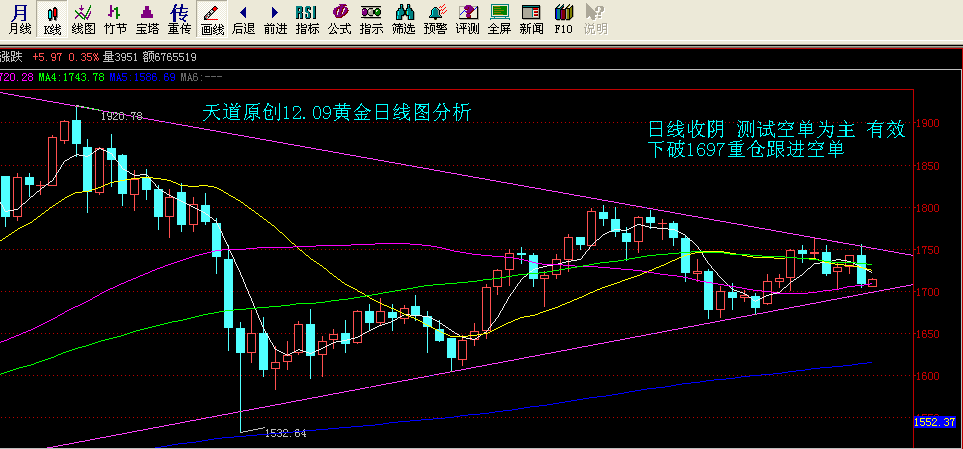963x449 pixels.
Task: Click the 1600 price axis label
Action: [928, 376]
